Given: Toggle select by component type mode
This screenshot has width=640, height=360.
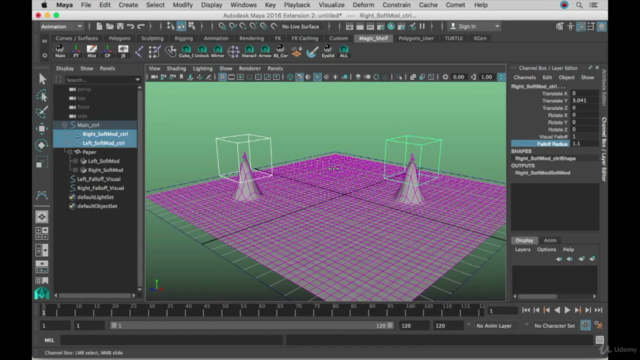Looking at the screenshot, I should 192,27.
